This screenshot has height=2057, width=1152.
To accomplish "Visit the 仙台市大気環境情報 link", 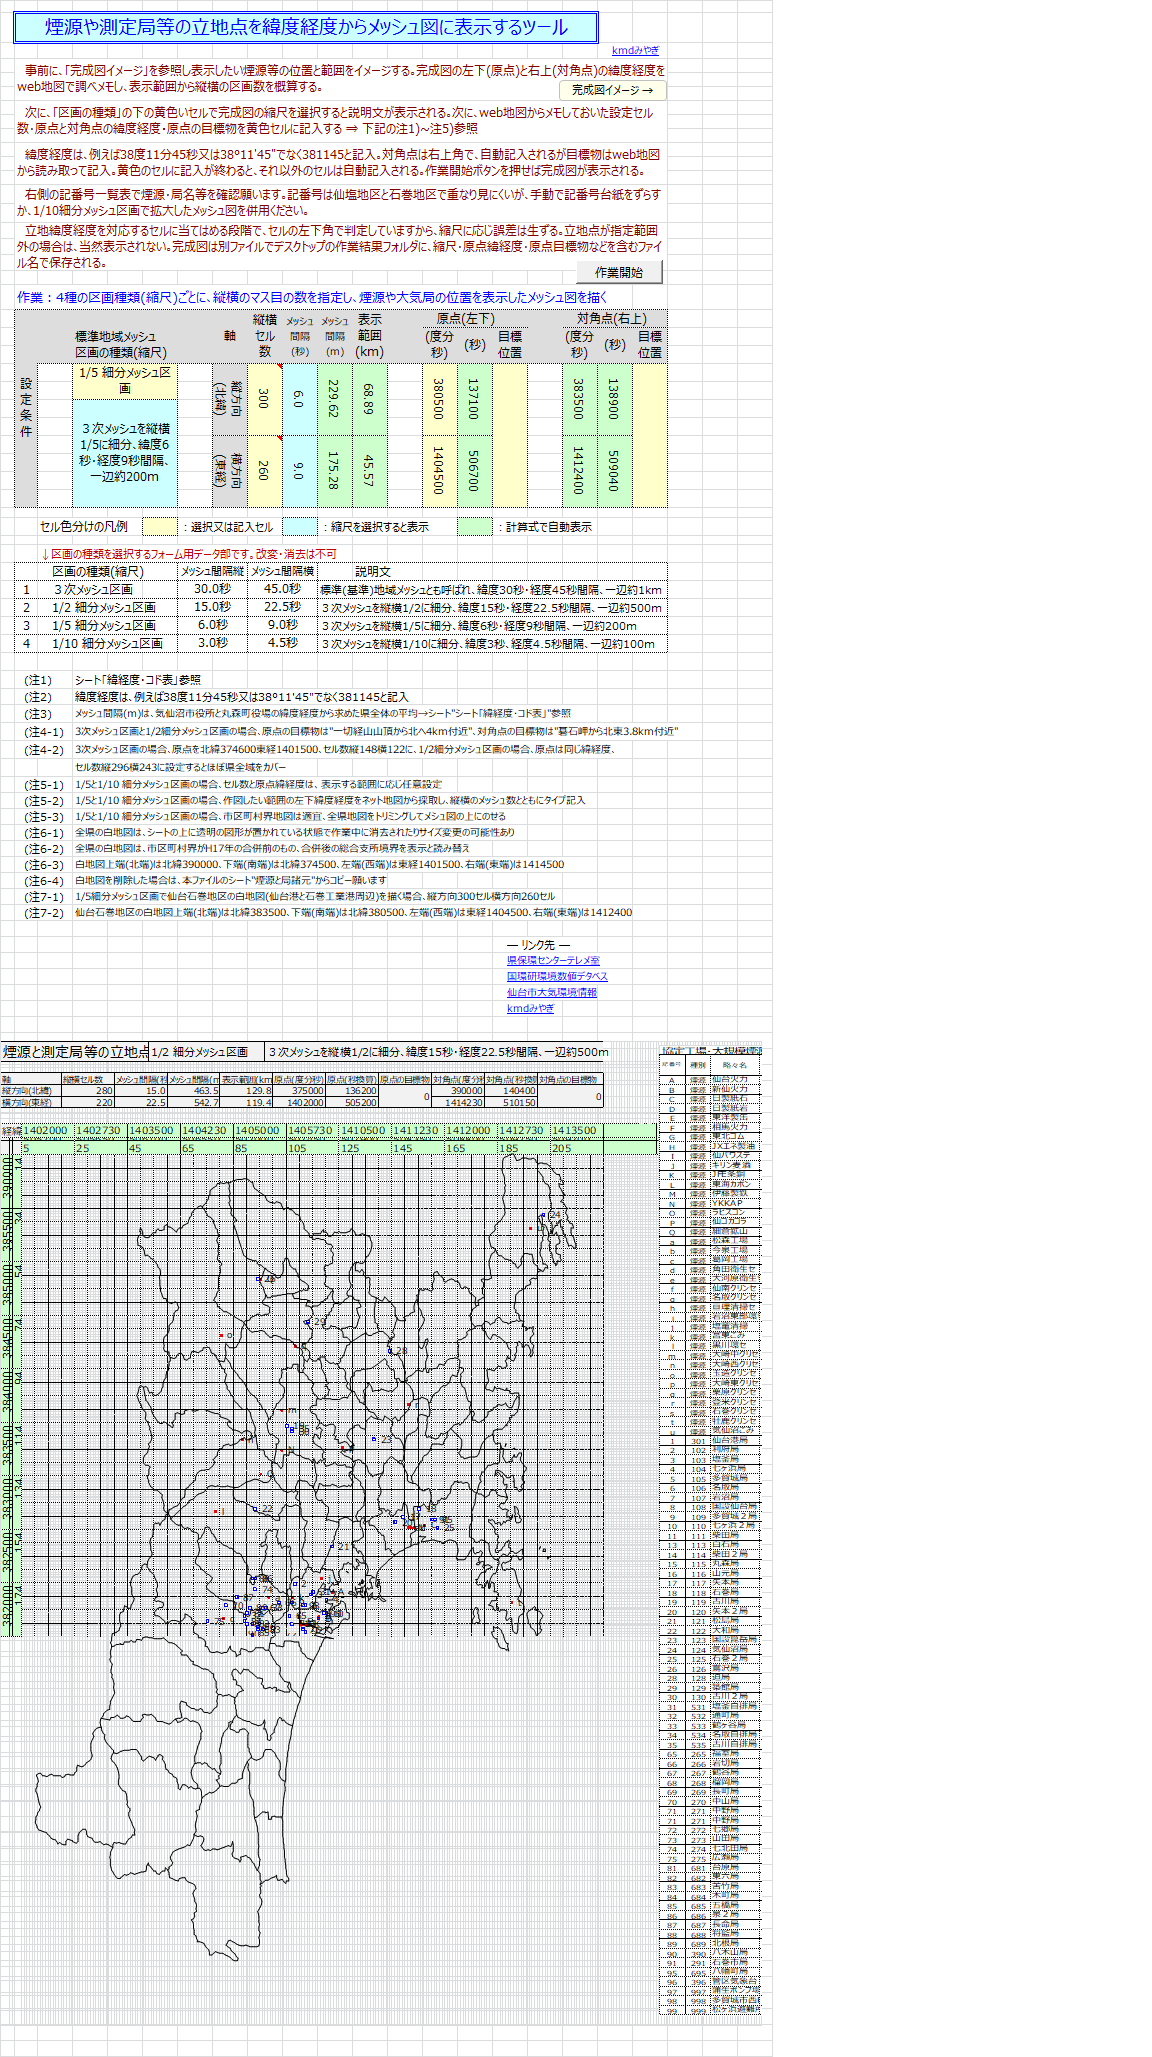I will click(x=552, y=992).
